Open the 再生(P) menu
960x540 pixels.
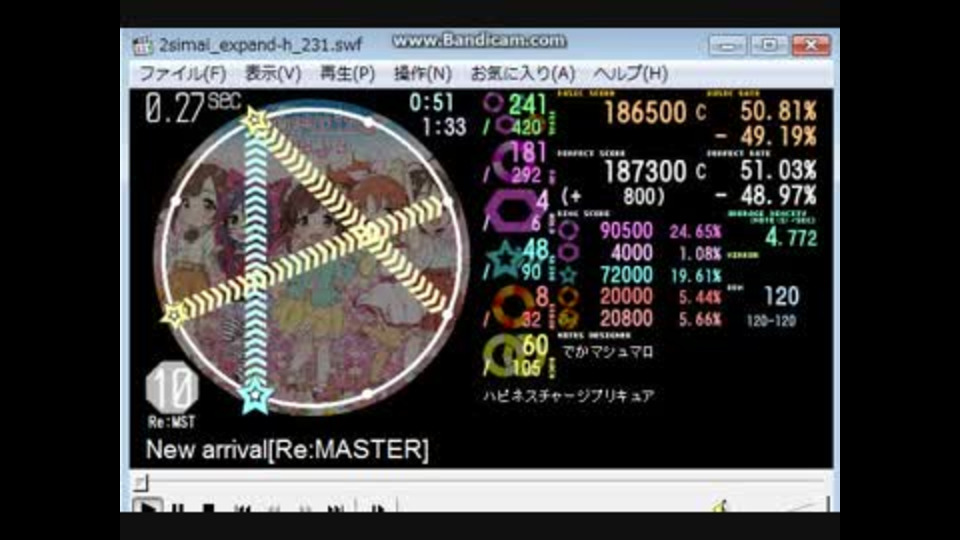(x=347, y=74)
